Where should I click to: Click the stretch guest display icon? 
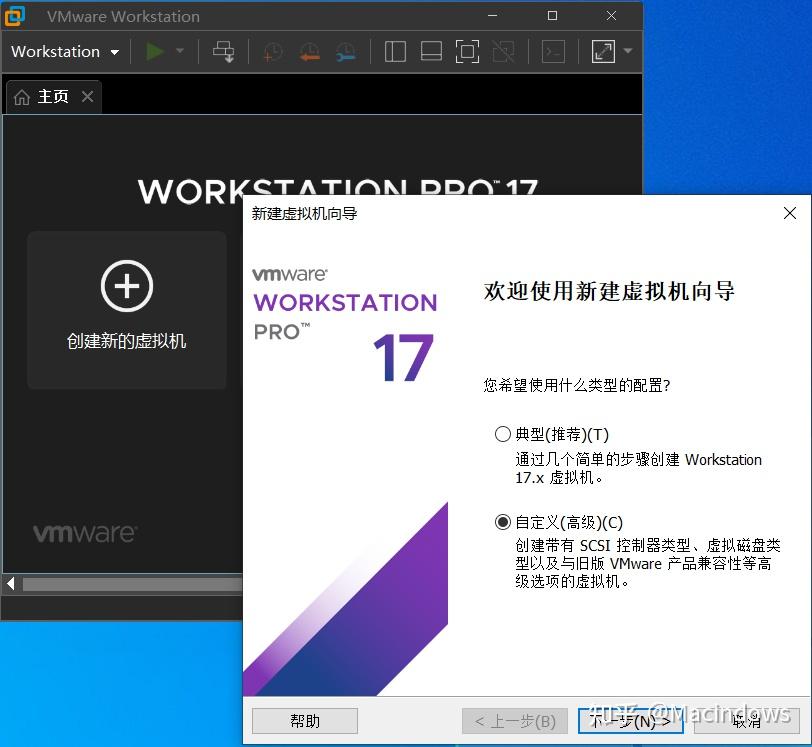point(603,51)
